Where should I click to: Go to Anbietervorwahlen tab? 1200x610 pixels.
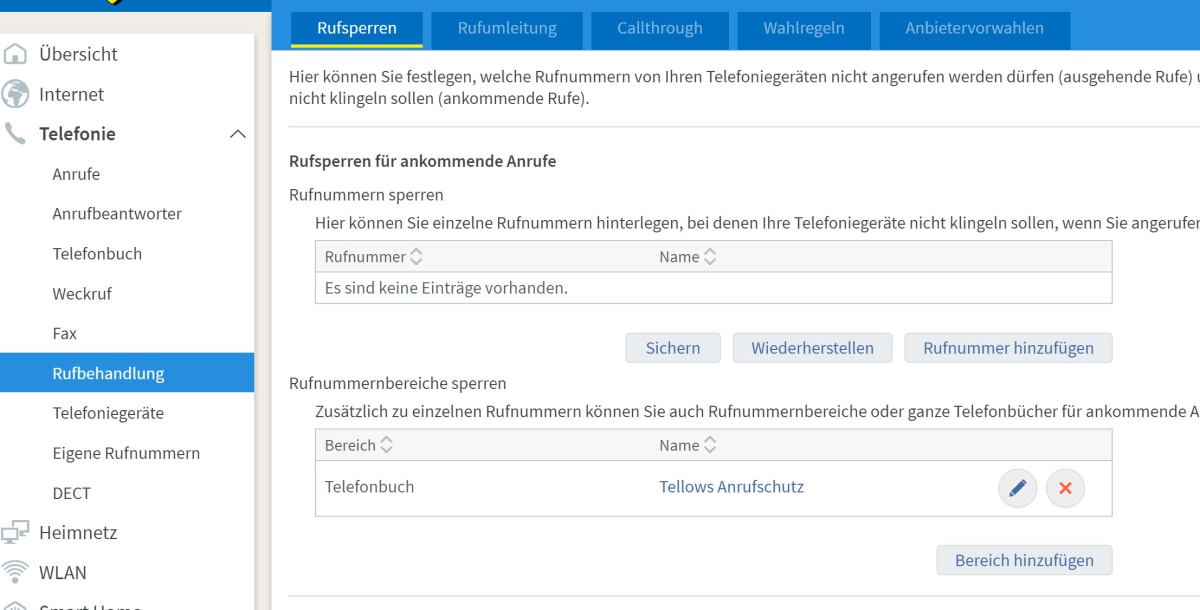(974, 28)
